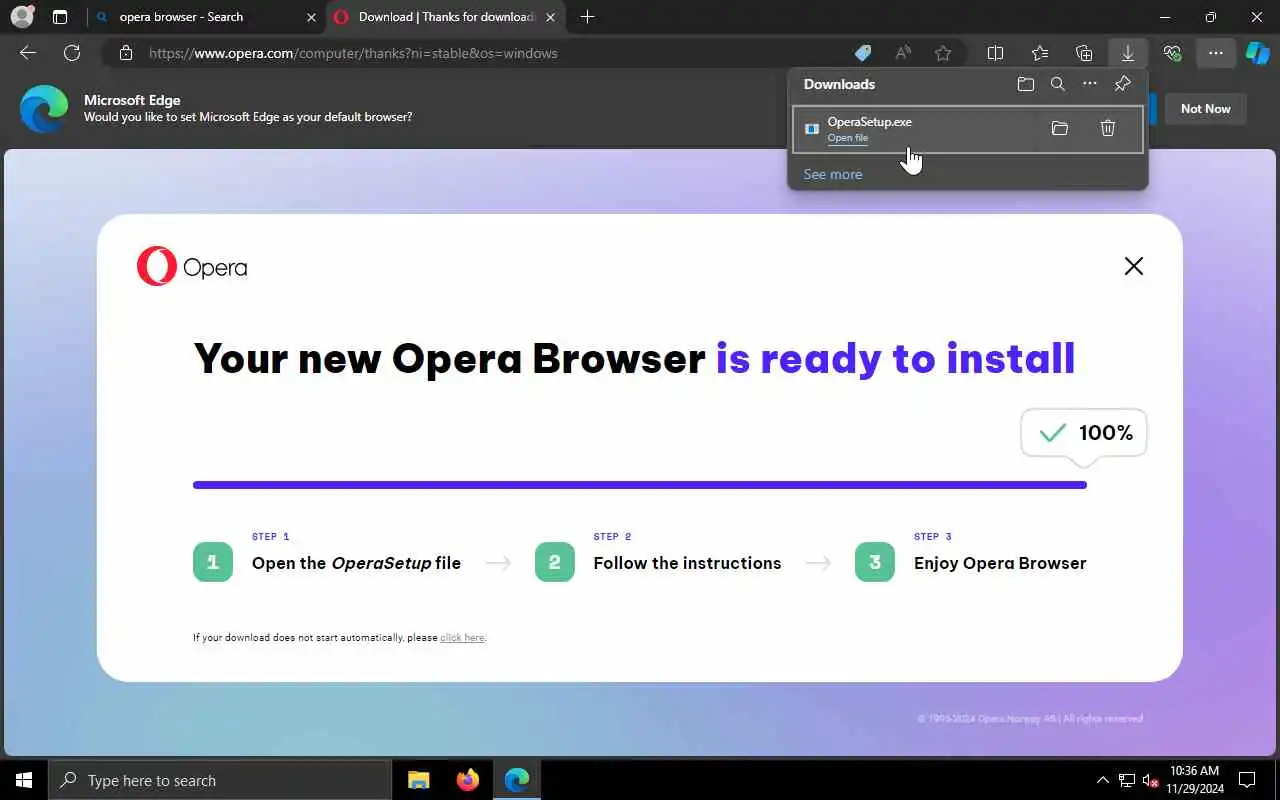The height and width of the screenshot is (800, 1280).
Task: Launch Firefox from the taskbar
Action: pos(467,780)
